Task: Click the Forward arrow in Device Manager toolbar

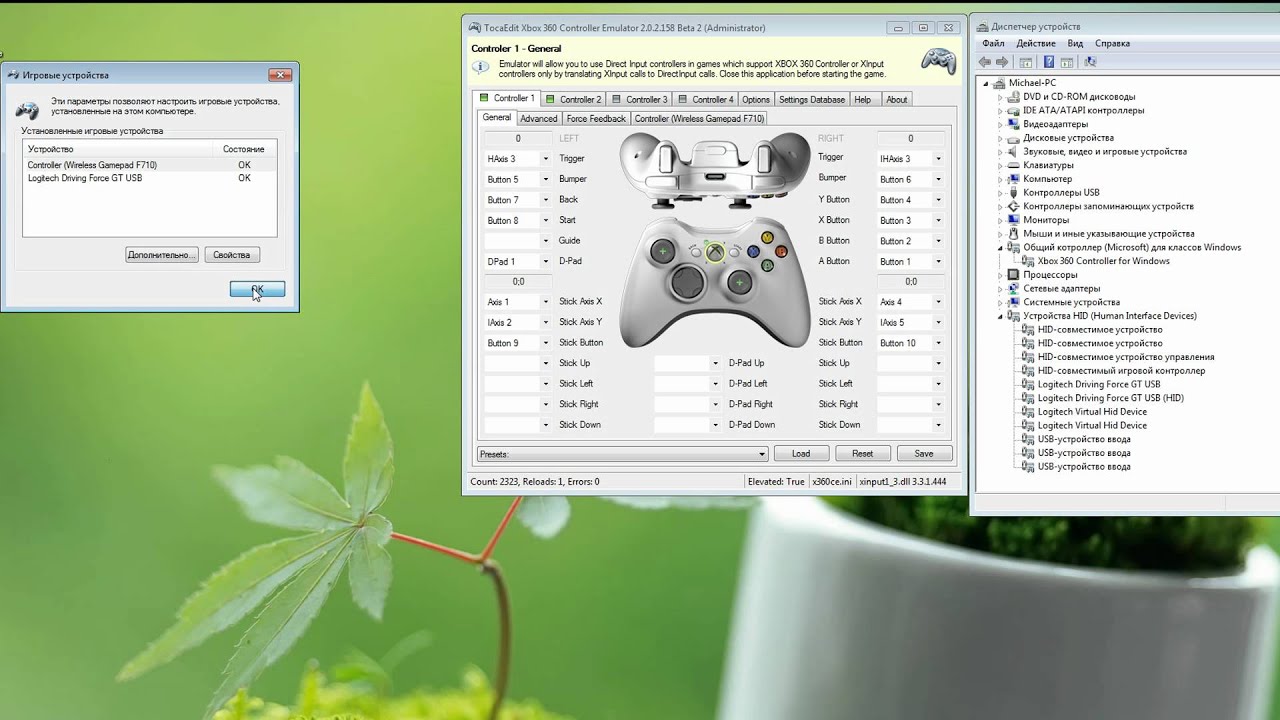Action: coord(1004,62)
